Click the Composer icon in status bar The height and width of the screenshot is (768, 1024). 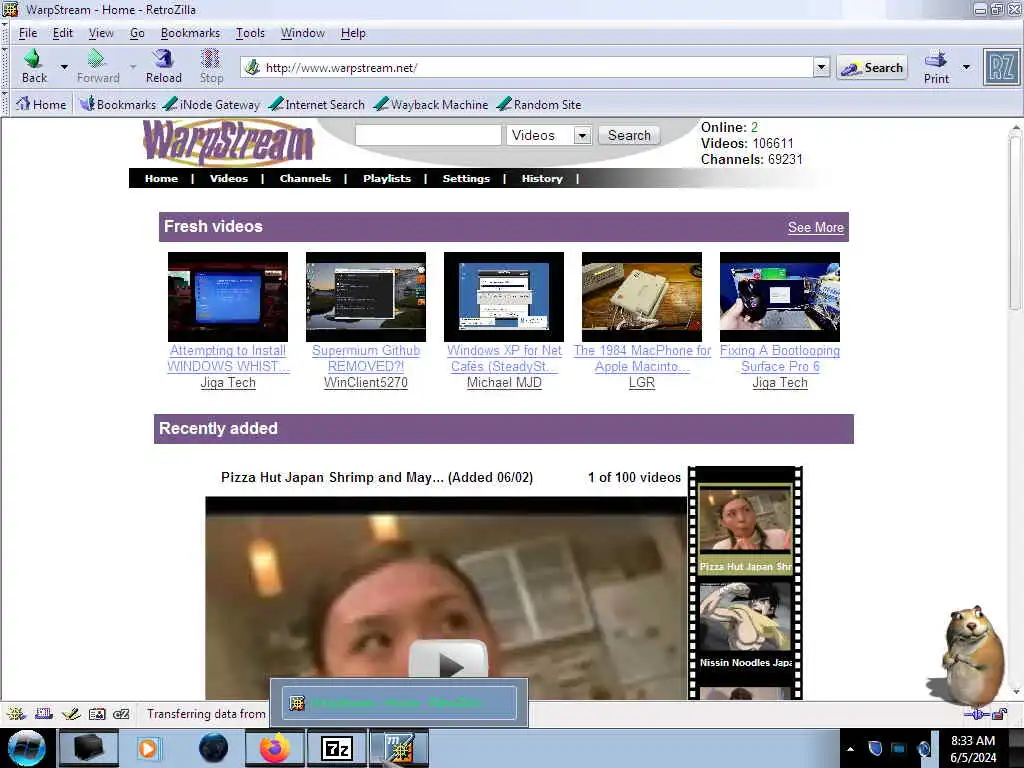[x=71, y=714]
